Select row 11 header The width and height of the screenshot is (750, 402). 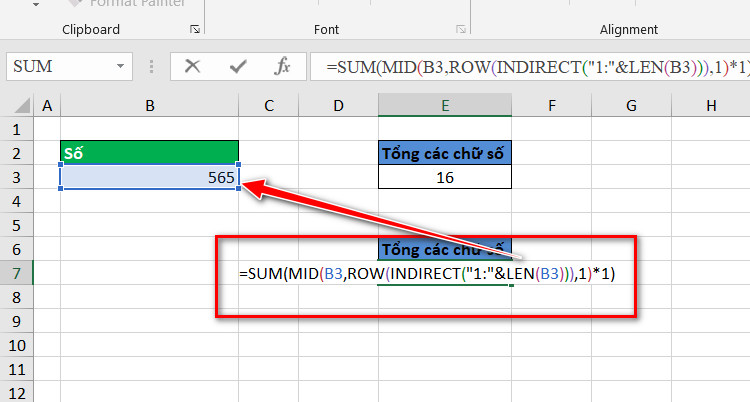[17, 369]
